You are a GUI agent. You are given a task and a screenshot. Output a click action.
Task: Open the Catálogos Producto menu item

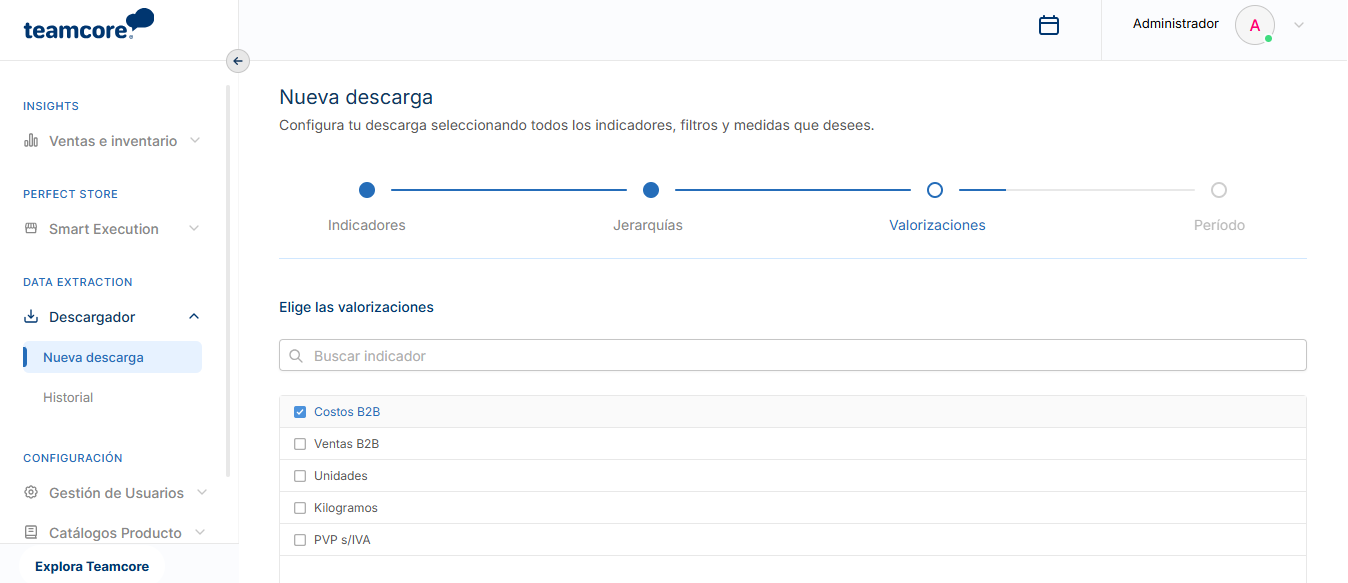coord(115,533)
